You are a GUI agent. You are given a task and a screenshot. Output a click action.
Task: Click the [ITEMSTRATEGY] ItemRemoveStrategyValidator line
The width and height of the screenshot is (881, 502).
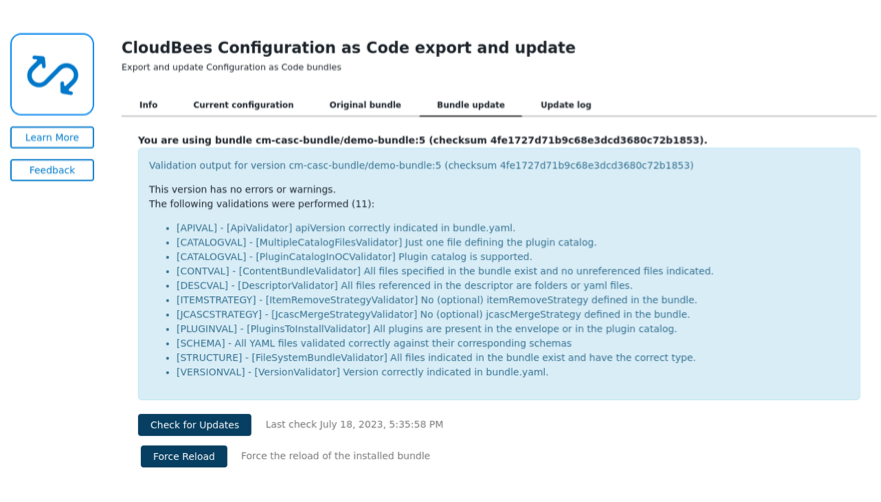(436, 300)
